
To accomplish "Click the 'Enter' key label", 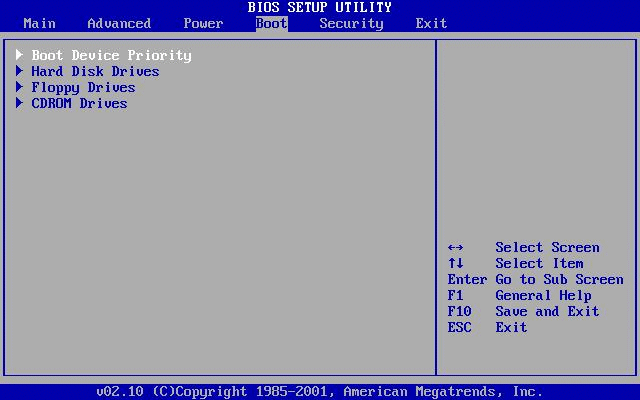I will (x=467, y=280).
